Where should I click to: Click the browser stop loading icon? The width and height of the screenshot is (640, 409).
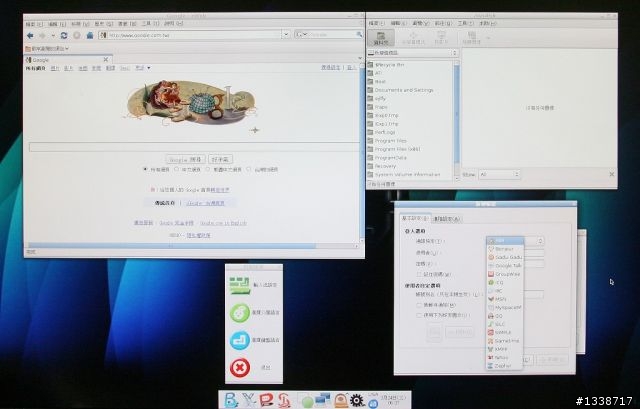point(77,36)
